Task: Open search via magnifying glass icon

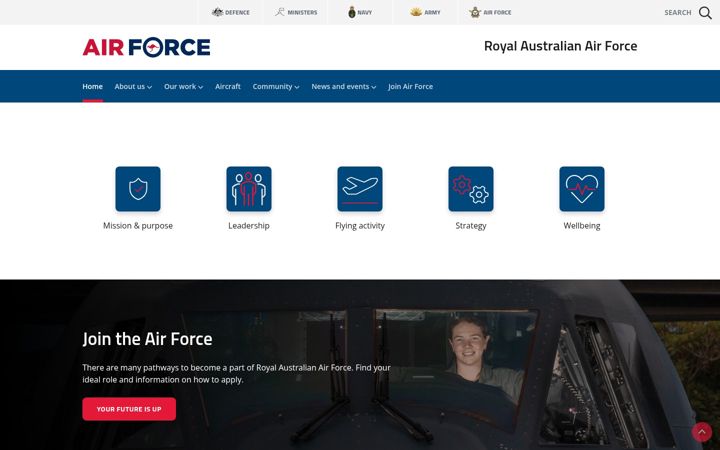Action: click(x=705, y=12)
